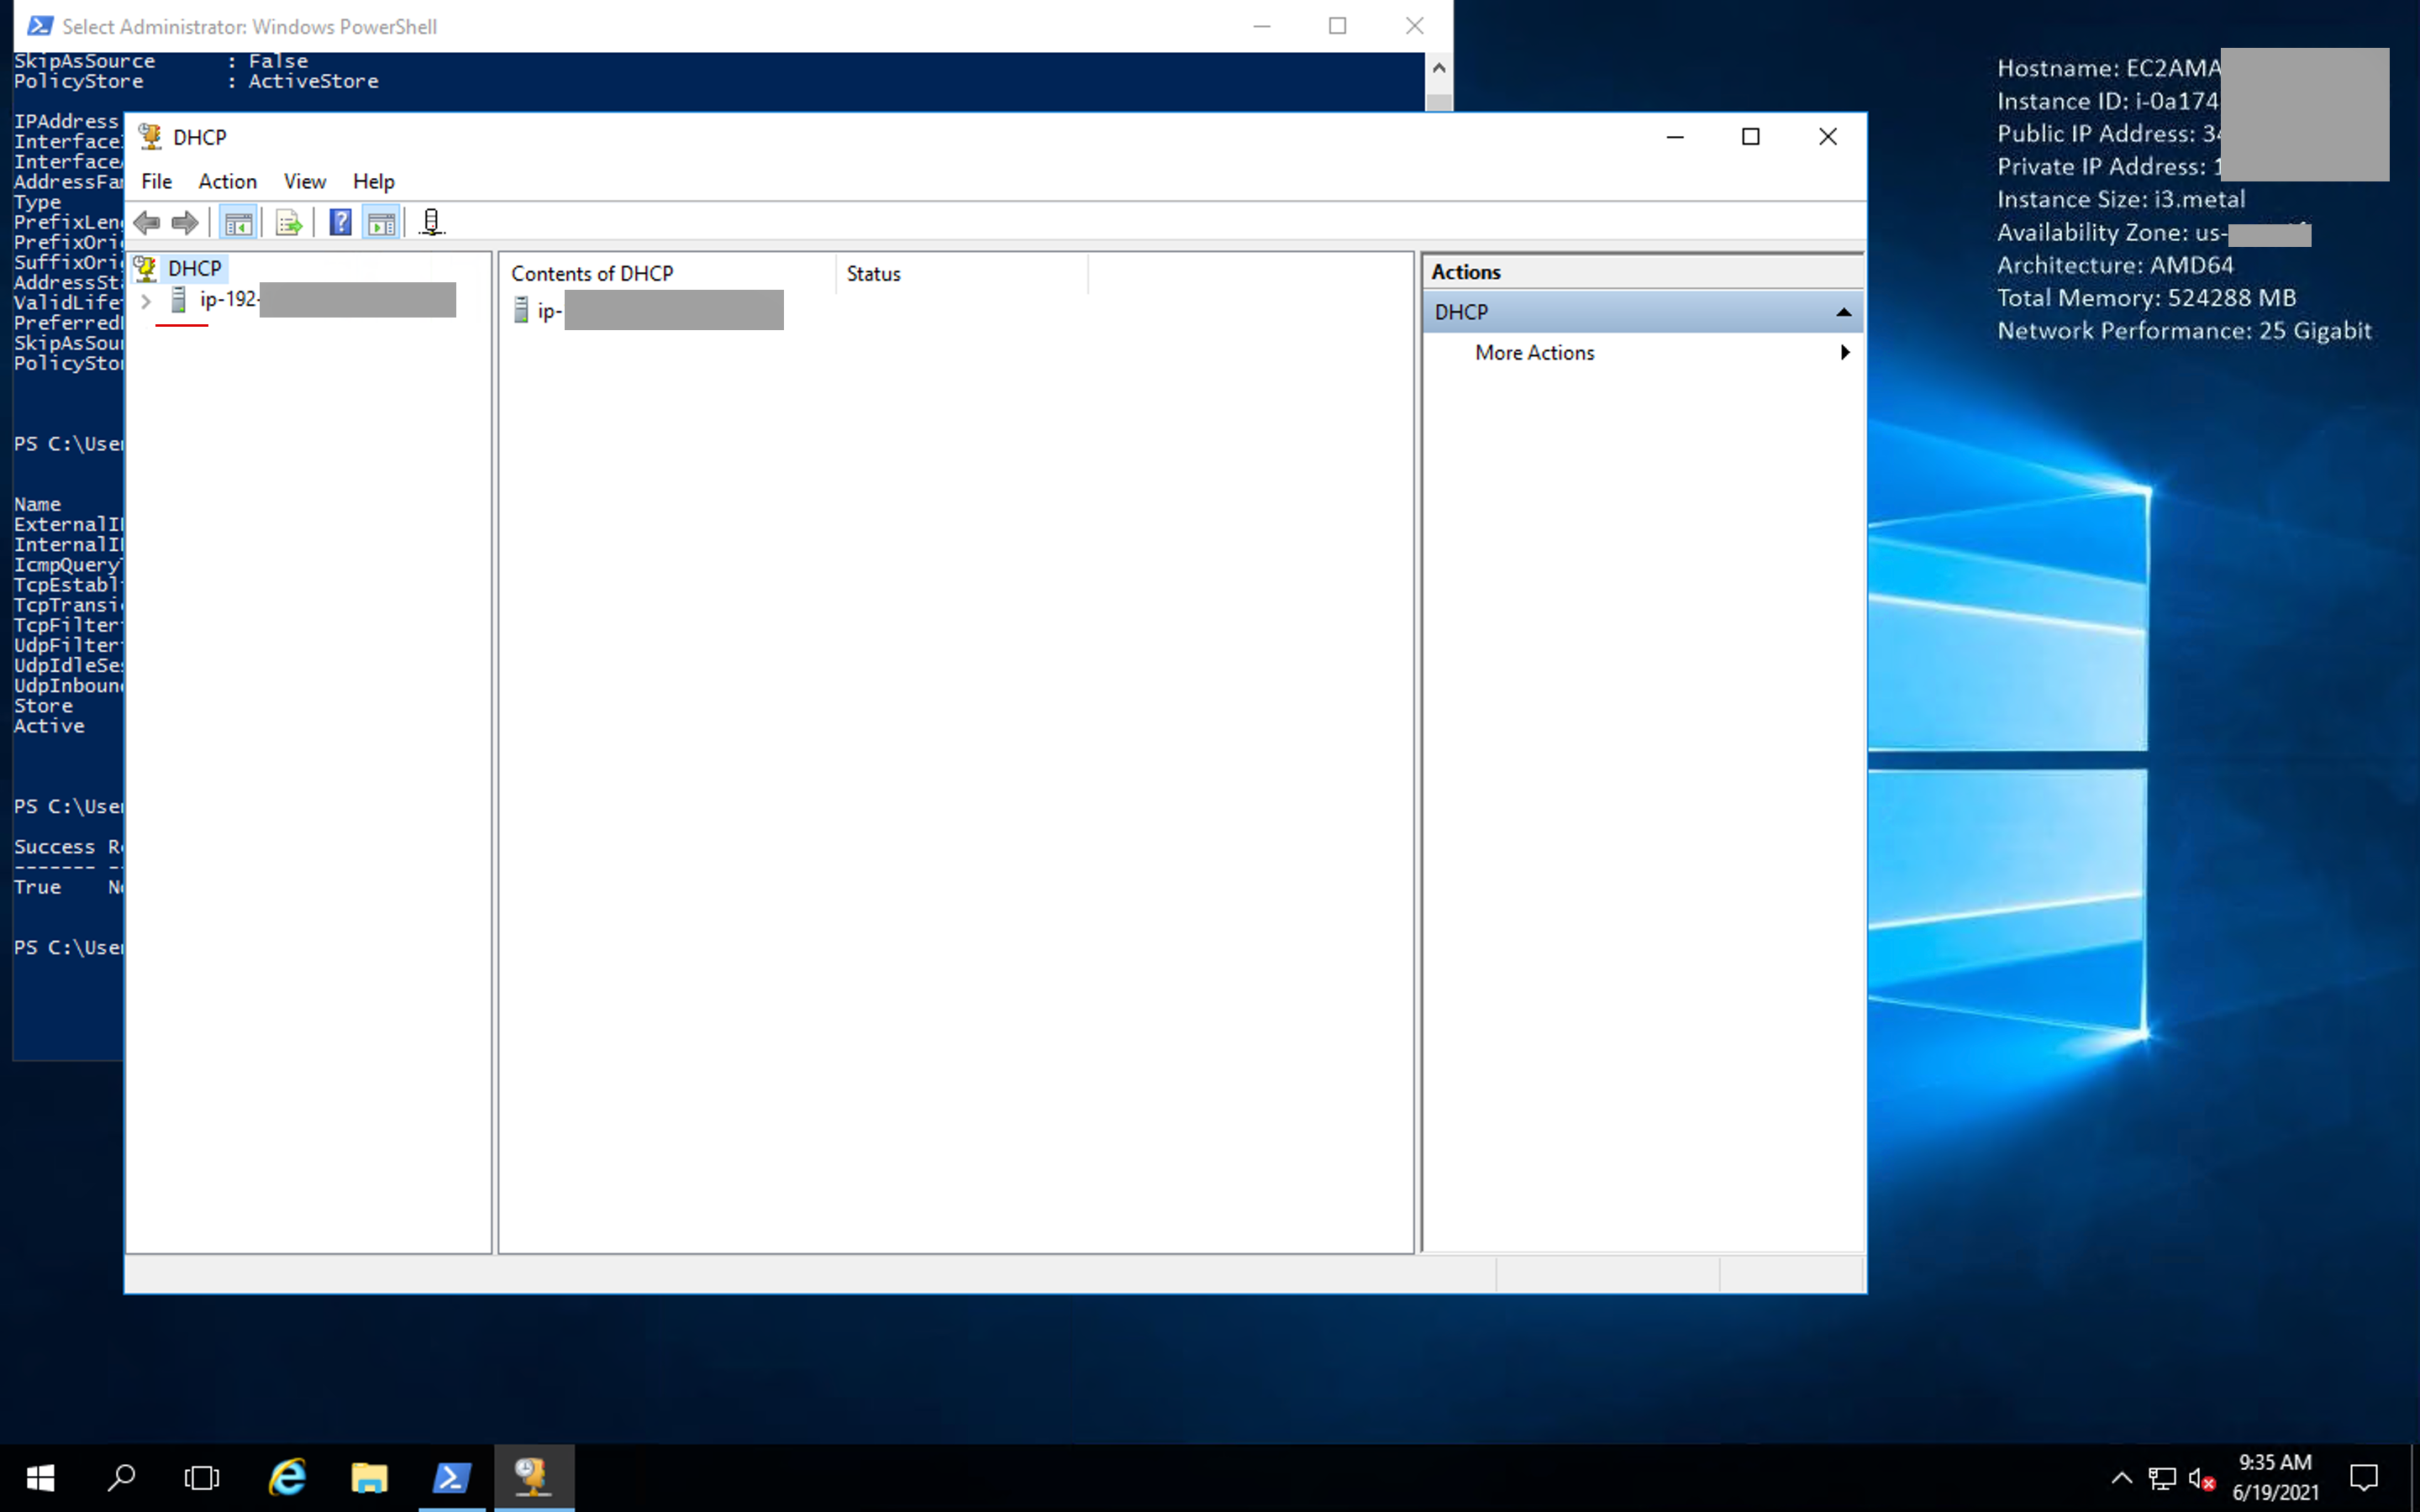The width and height of the screenshot is (2420, 1512).
Task: Open Task View from taskbar
Action: (x=202, y=1477)
